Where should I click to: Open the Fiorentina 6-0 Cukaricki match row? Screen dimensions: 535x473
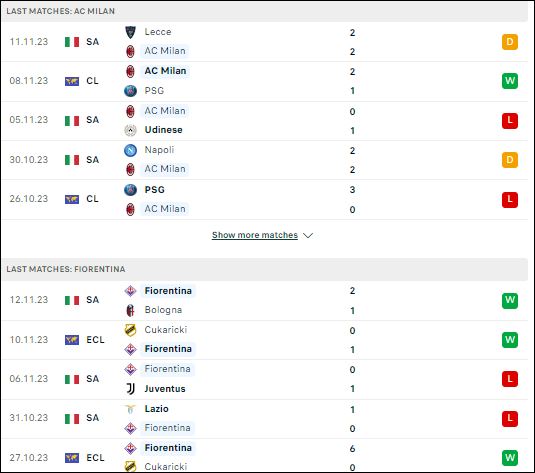pos(265,457)
